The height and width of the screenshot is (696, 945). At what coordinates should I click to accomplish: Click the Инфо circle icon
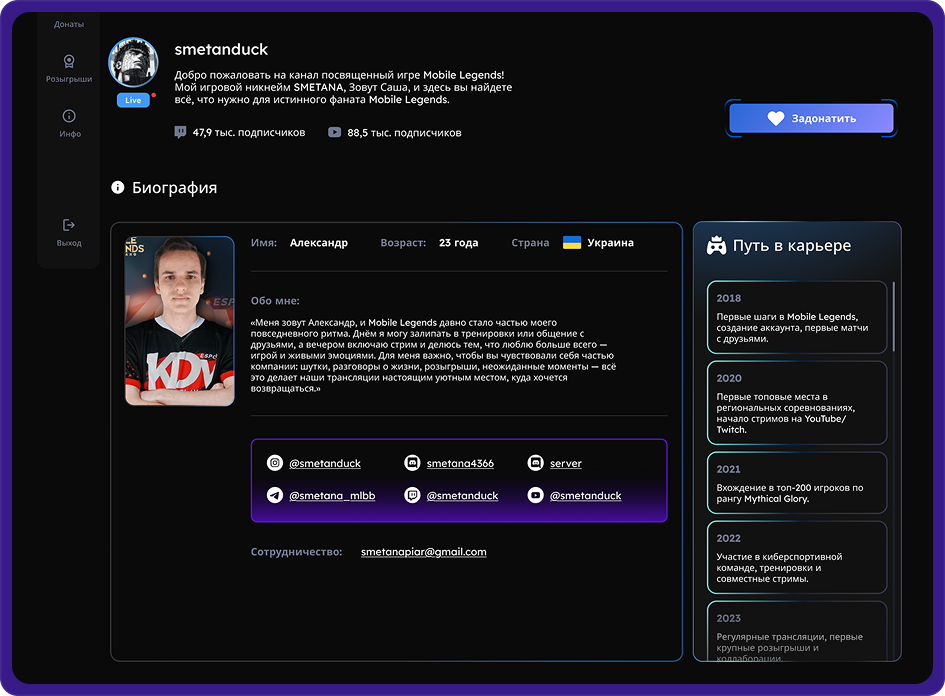click(69, 116)
